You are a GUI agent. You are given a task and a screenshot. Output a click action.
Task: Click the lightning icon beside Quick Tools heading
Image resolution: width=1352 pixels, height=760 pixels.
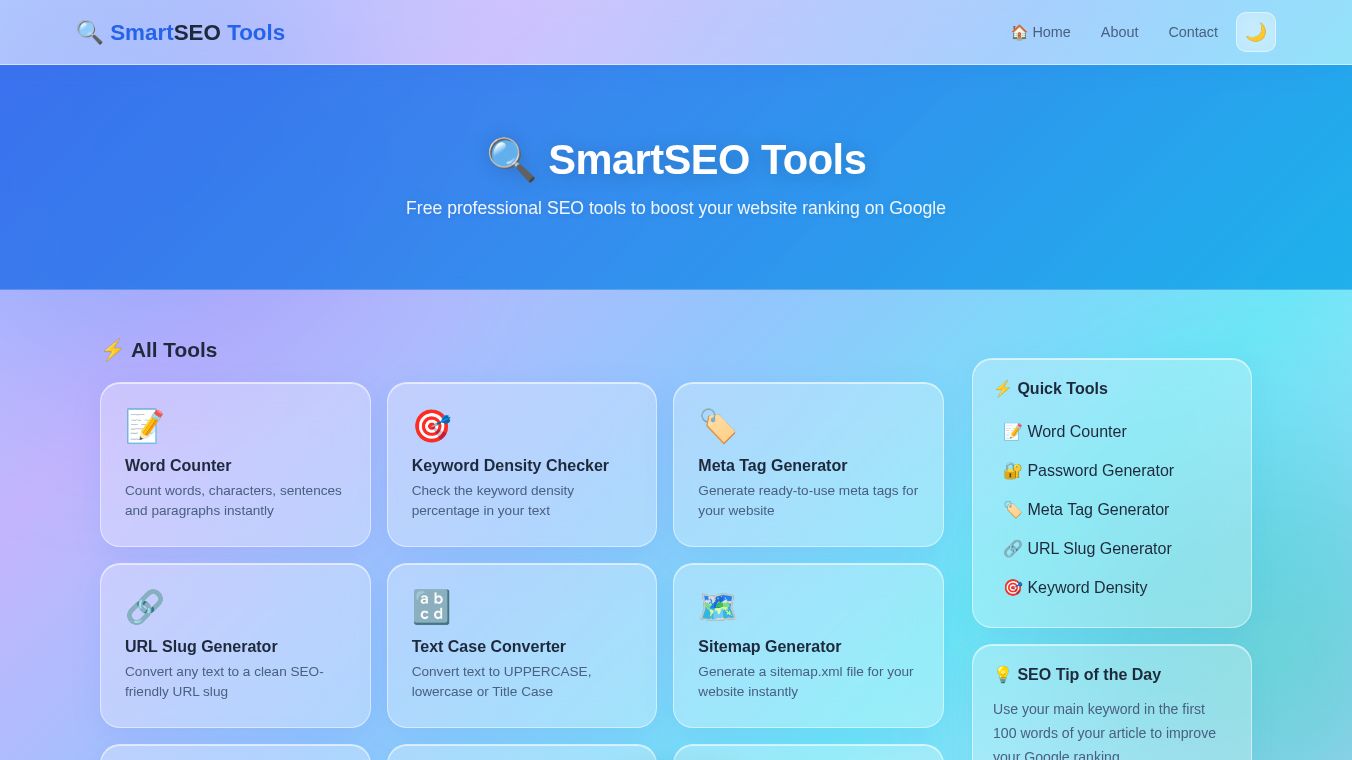click(1003, 389)
